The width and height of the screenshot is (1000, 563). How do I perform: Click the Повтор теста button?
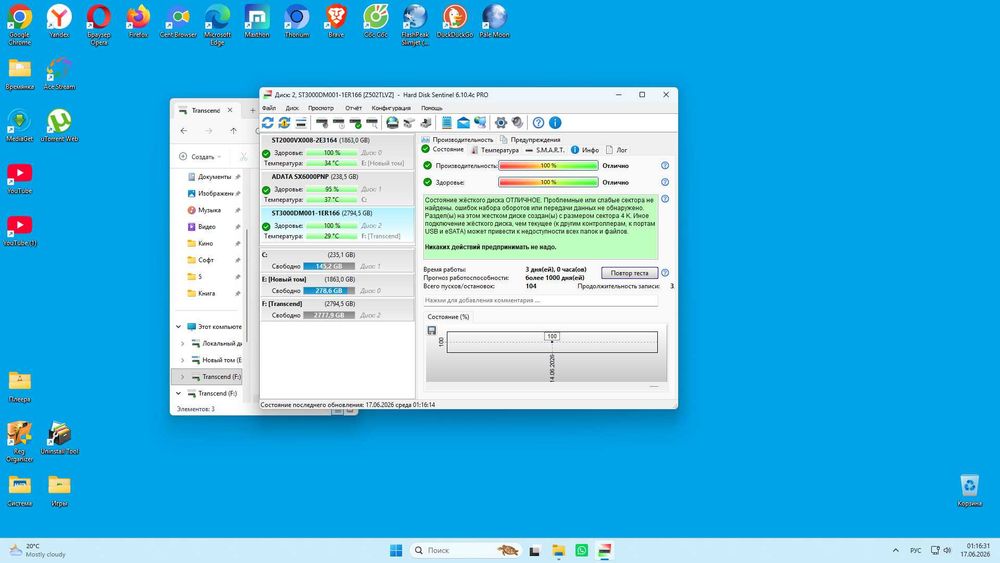pyautogui.click(x=629, y=273)
